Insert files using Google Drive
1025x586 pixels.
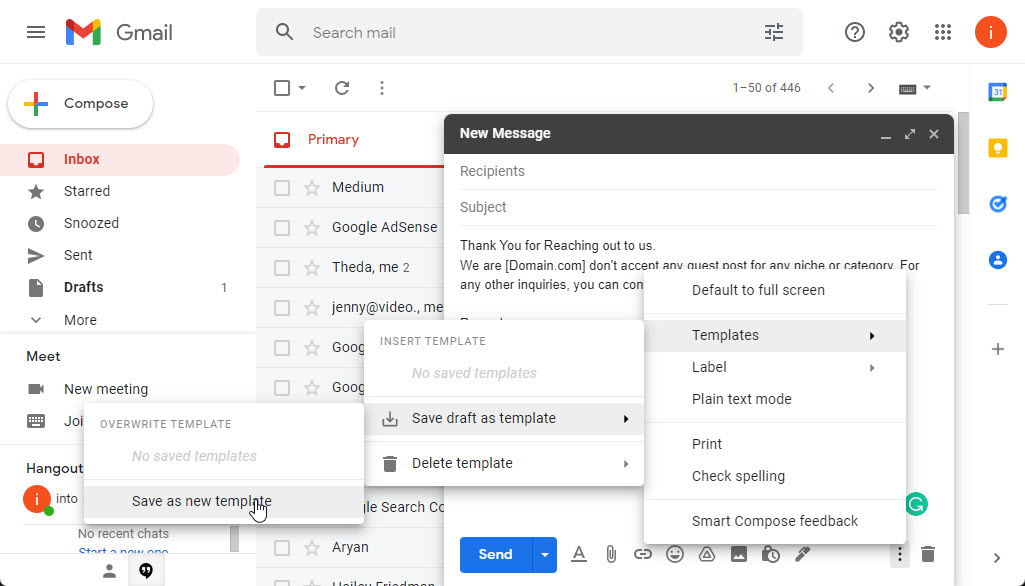tap(707, 555)
